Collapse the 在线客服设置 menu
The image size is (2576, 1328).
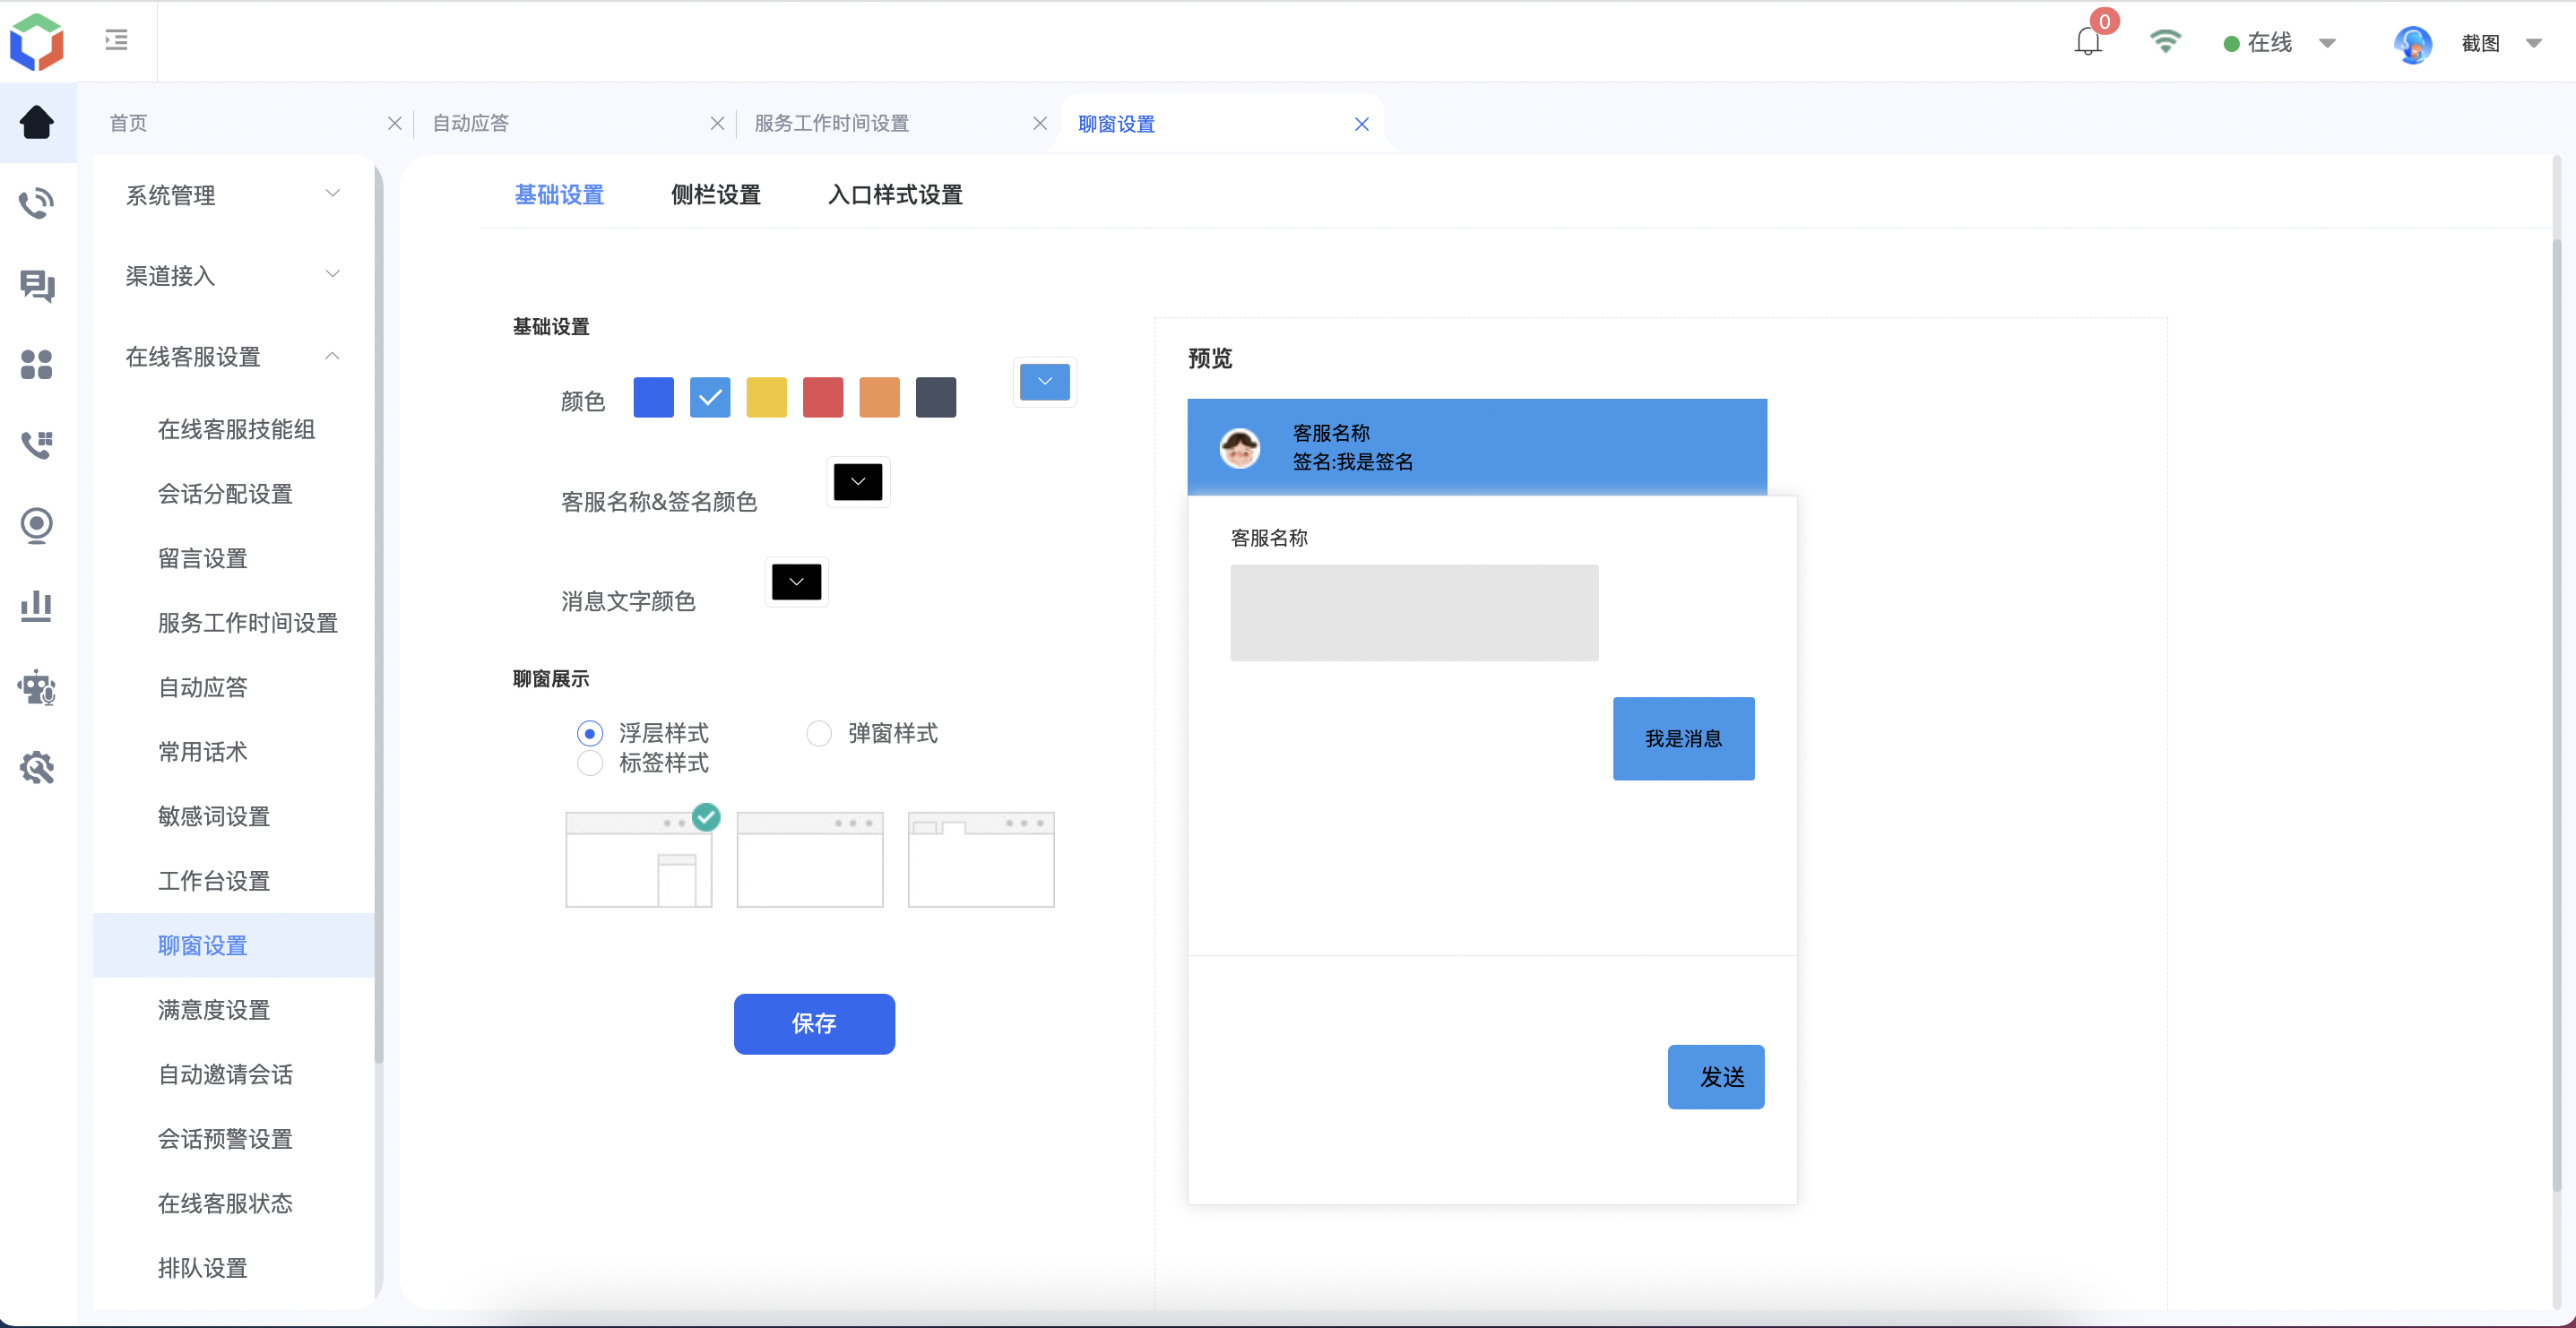tap(233, 357)
